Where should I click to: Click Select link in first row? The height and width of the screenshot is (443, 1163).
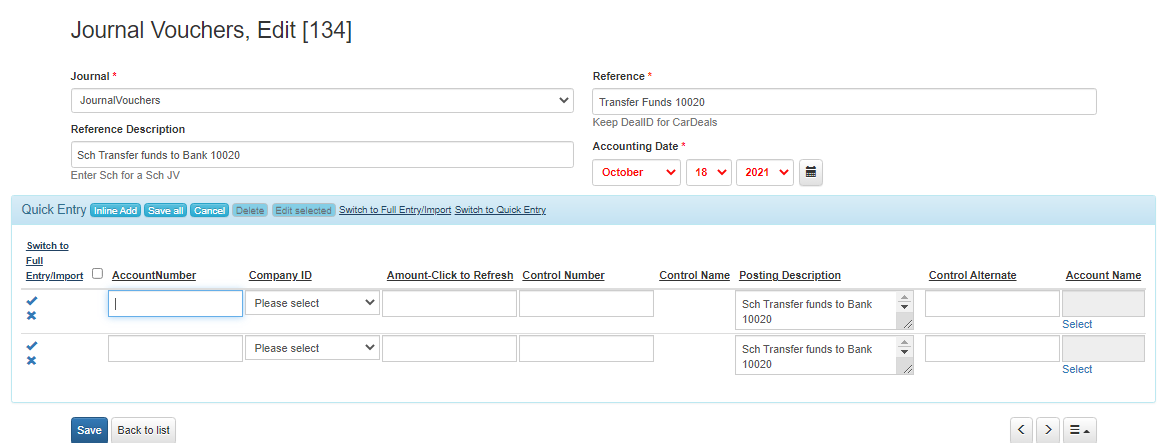click(1077, 324)
